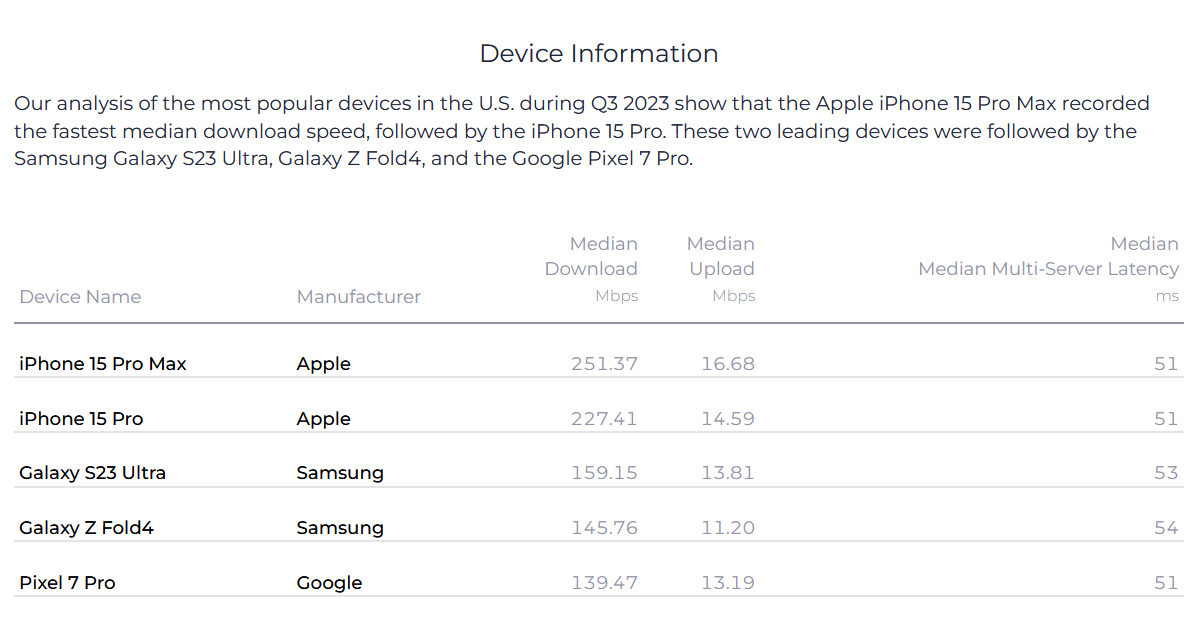1198x643 pixels.
Task: Click the 54 ms latency value
Action: pyautogui.click(x=1166, y=528)
